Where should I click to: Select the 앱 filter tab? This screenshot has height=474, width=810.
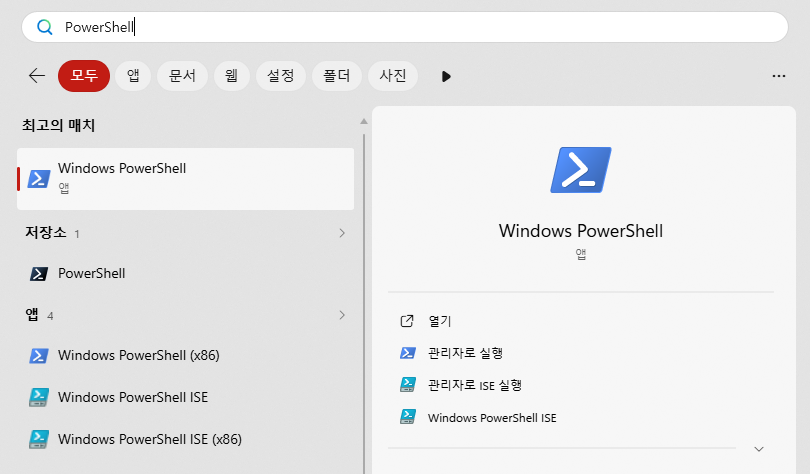[x=133, y=76]
